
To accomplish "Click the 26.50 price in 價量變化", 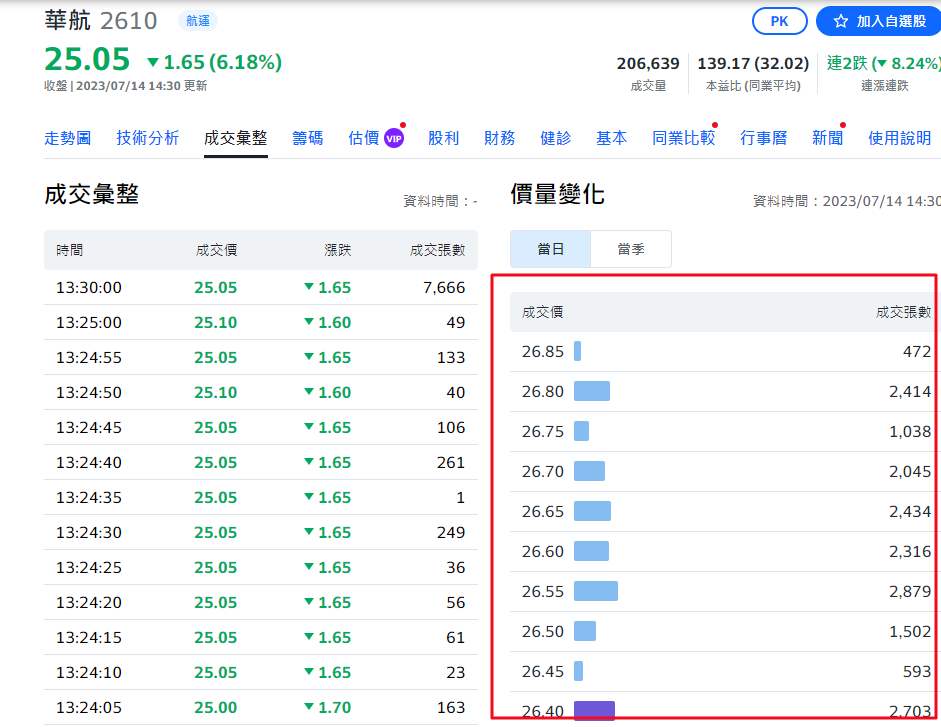I will click(x=543, y=632).
